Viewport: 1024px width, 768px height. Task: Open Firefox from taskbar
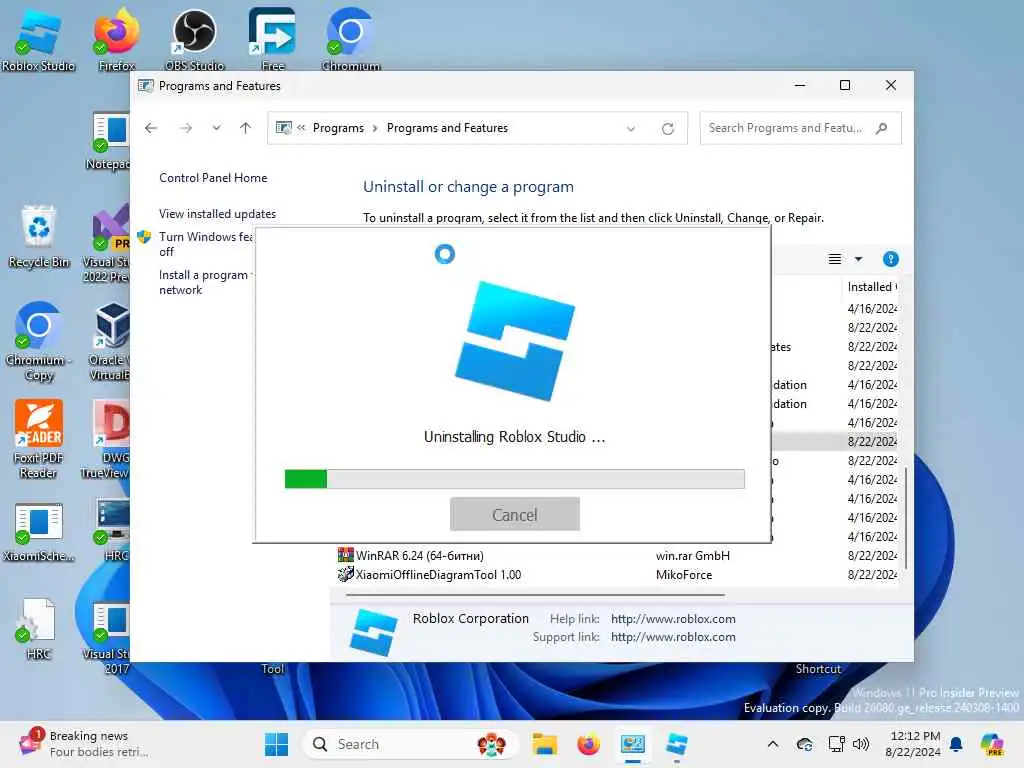[588, 744]
